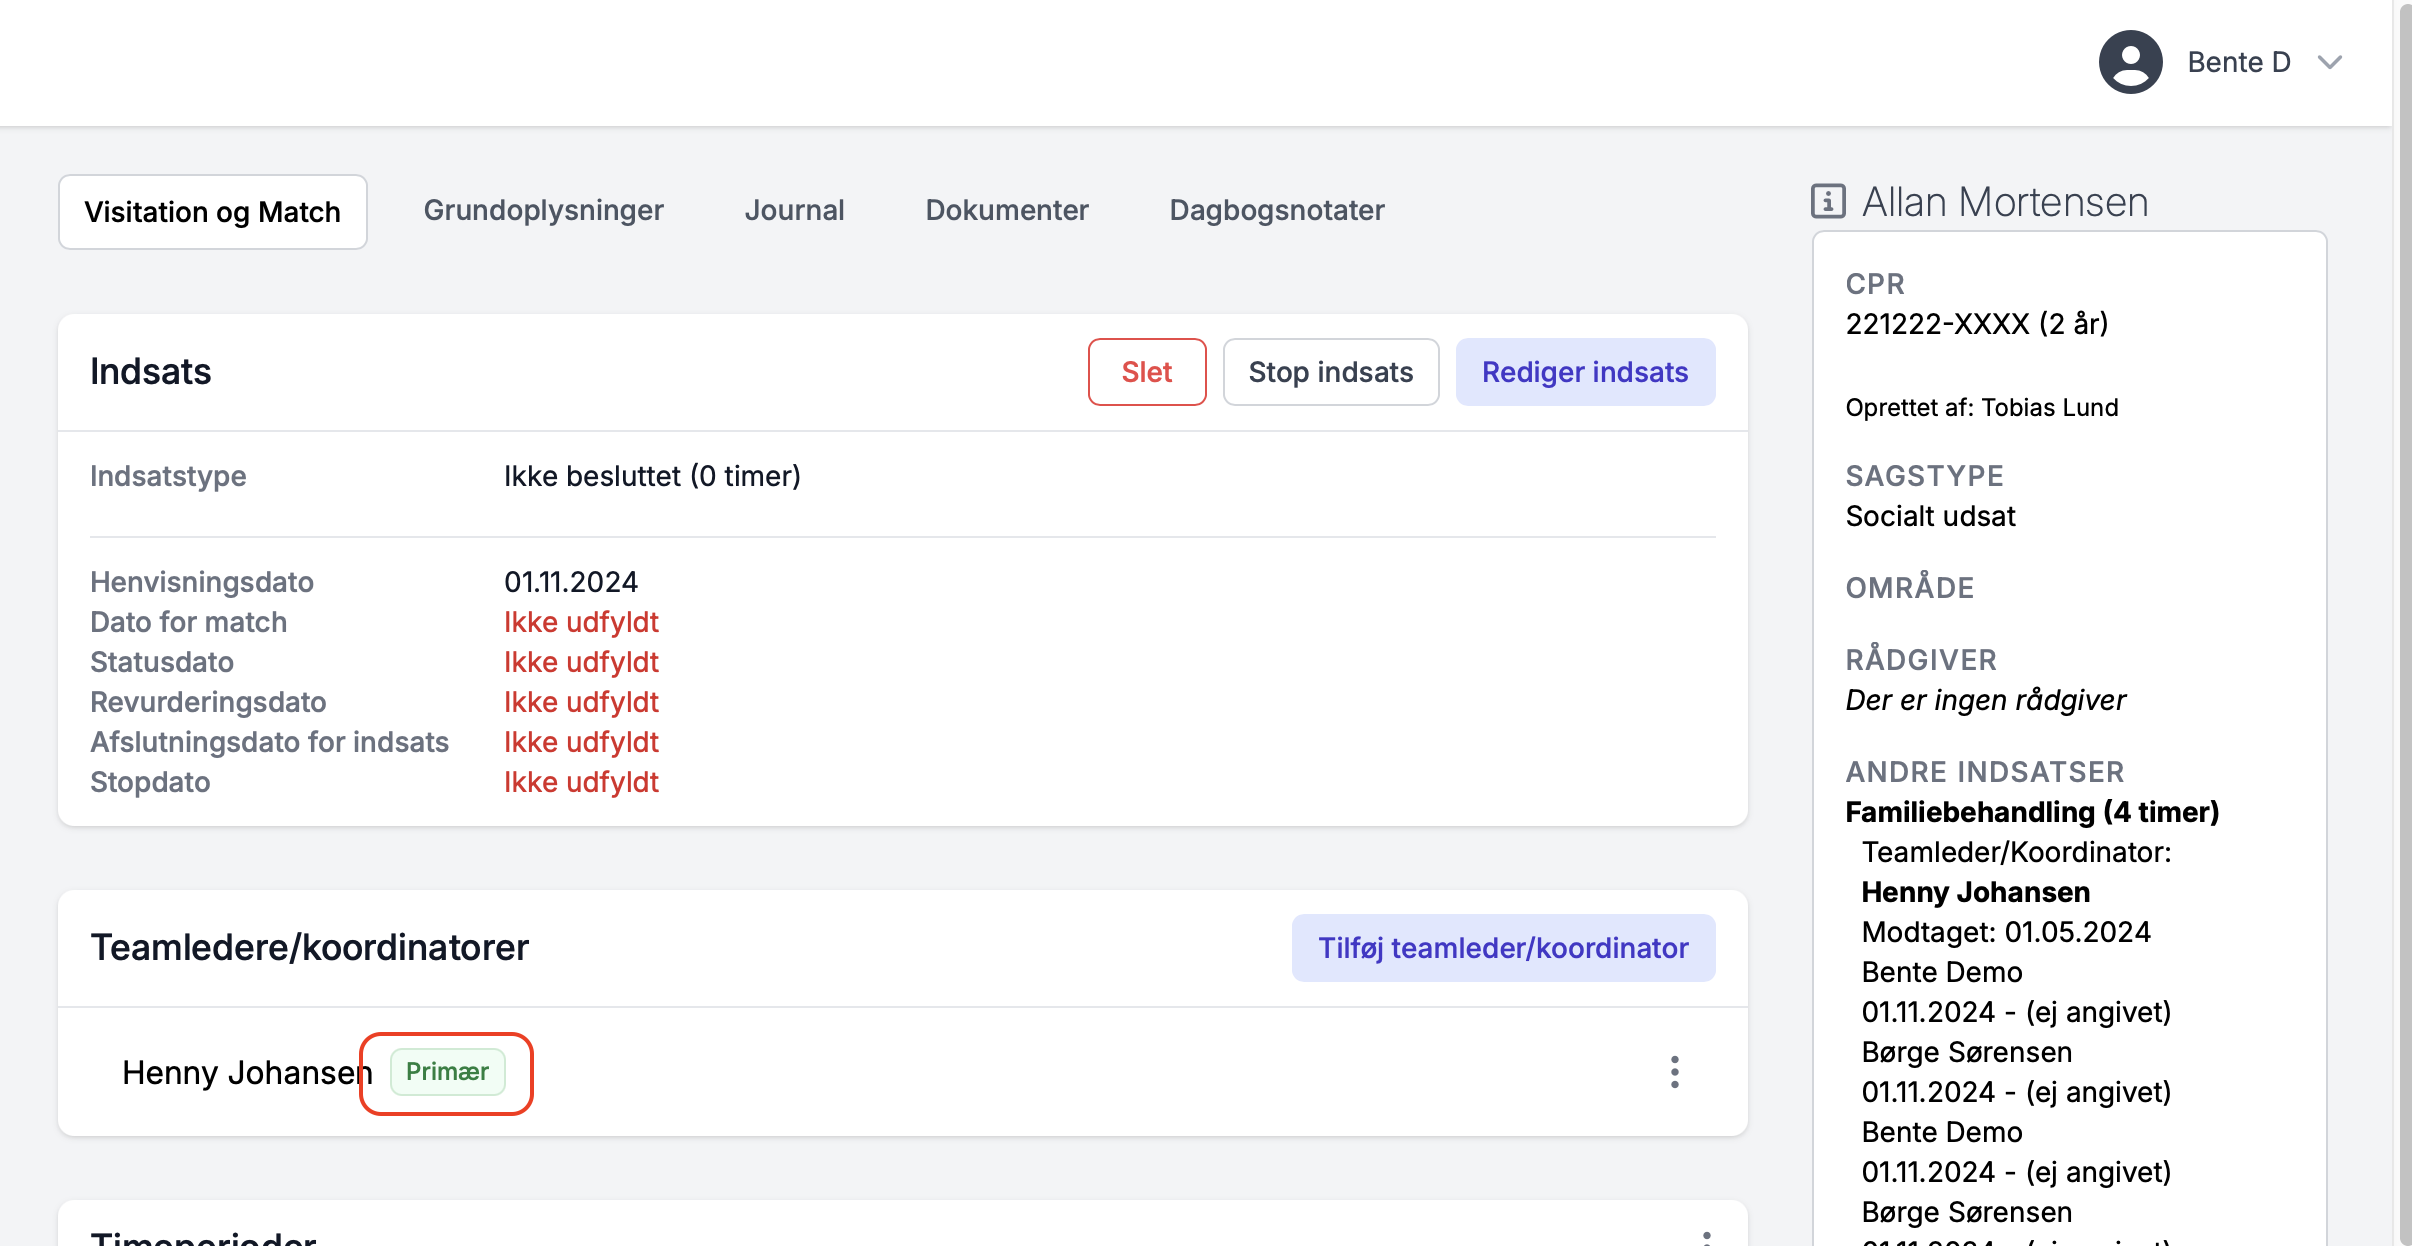
Task: Expand the Bente D account dropdown chevron
Action: pos(2330,62)
